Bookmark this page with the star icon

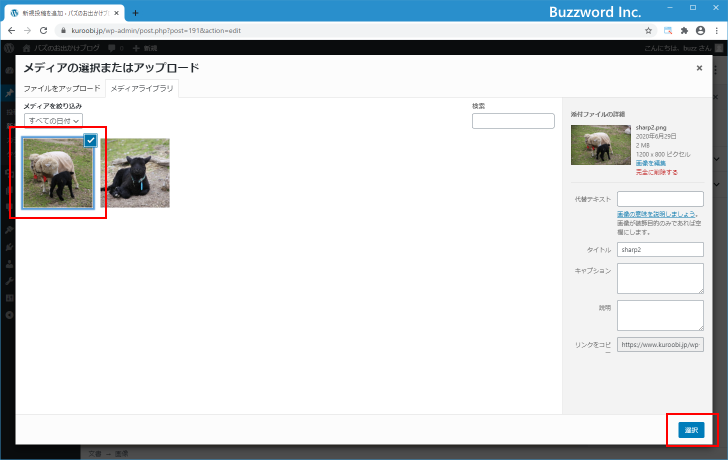click(x=649, y=31)
